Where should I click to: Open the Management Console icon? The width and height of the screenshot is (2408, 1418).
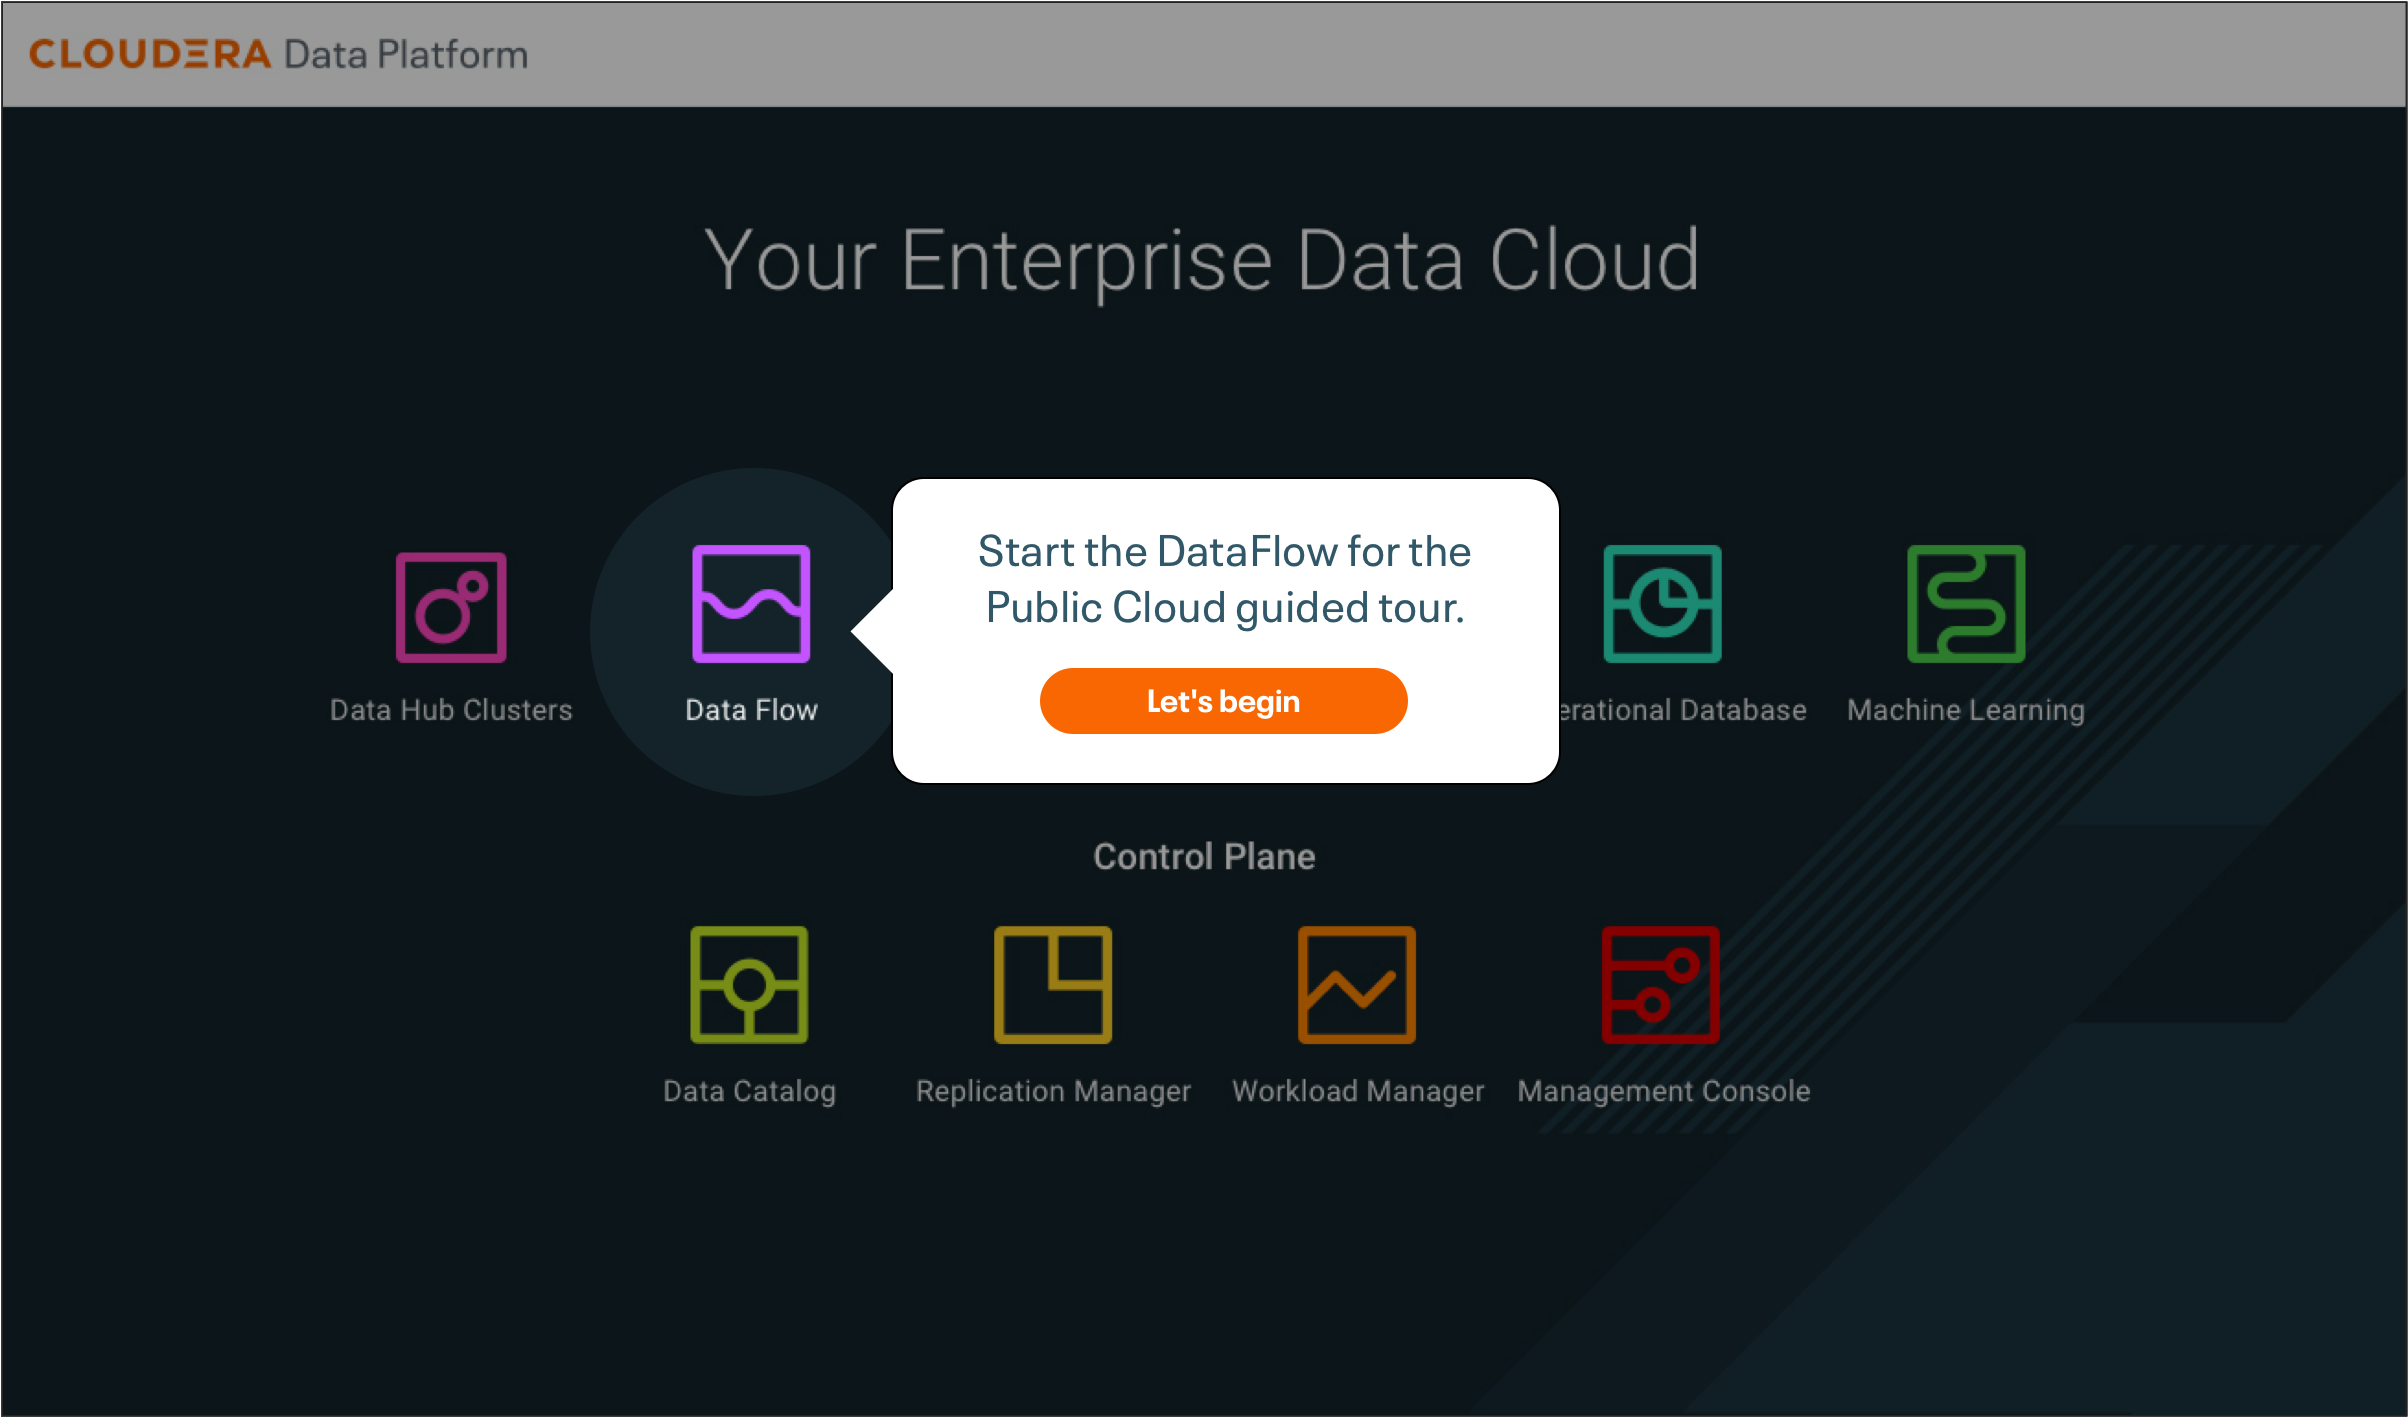1661,985
